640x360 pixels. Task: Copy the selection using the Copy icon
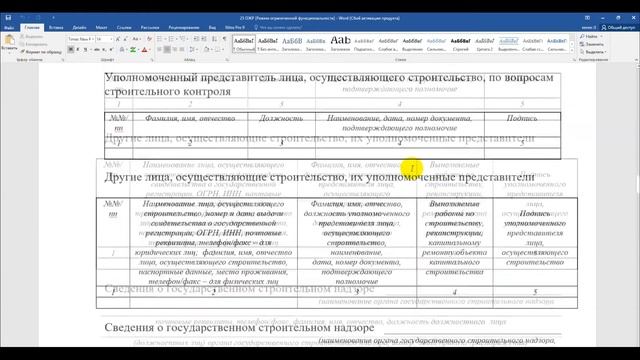click(22, 44)
